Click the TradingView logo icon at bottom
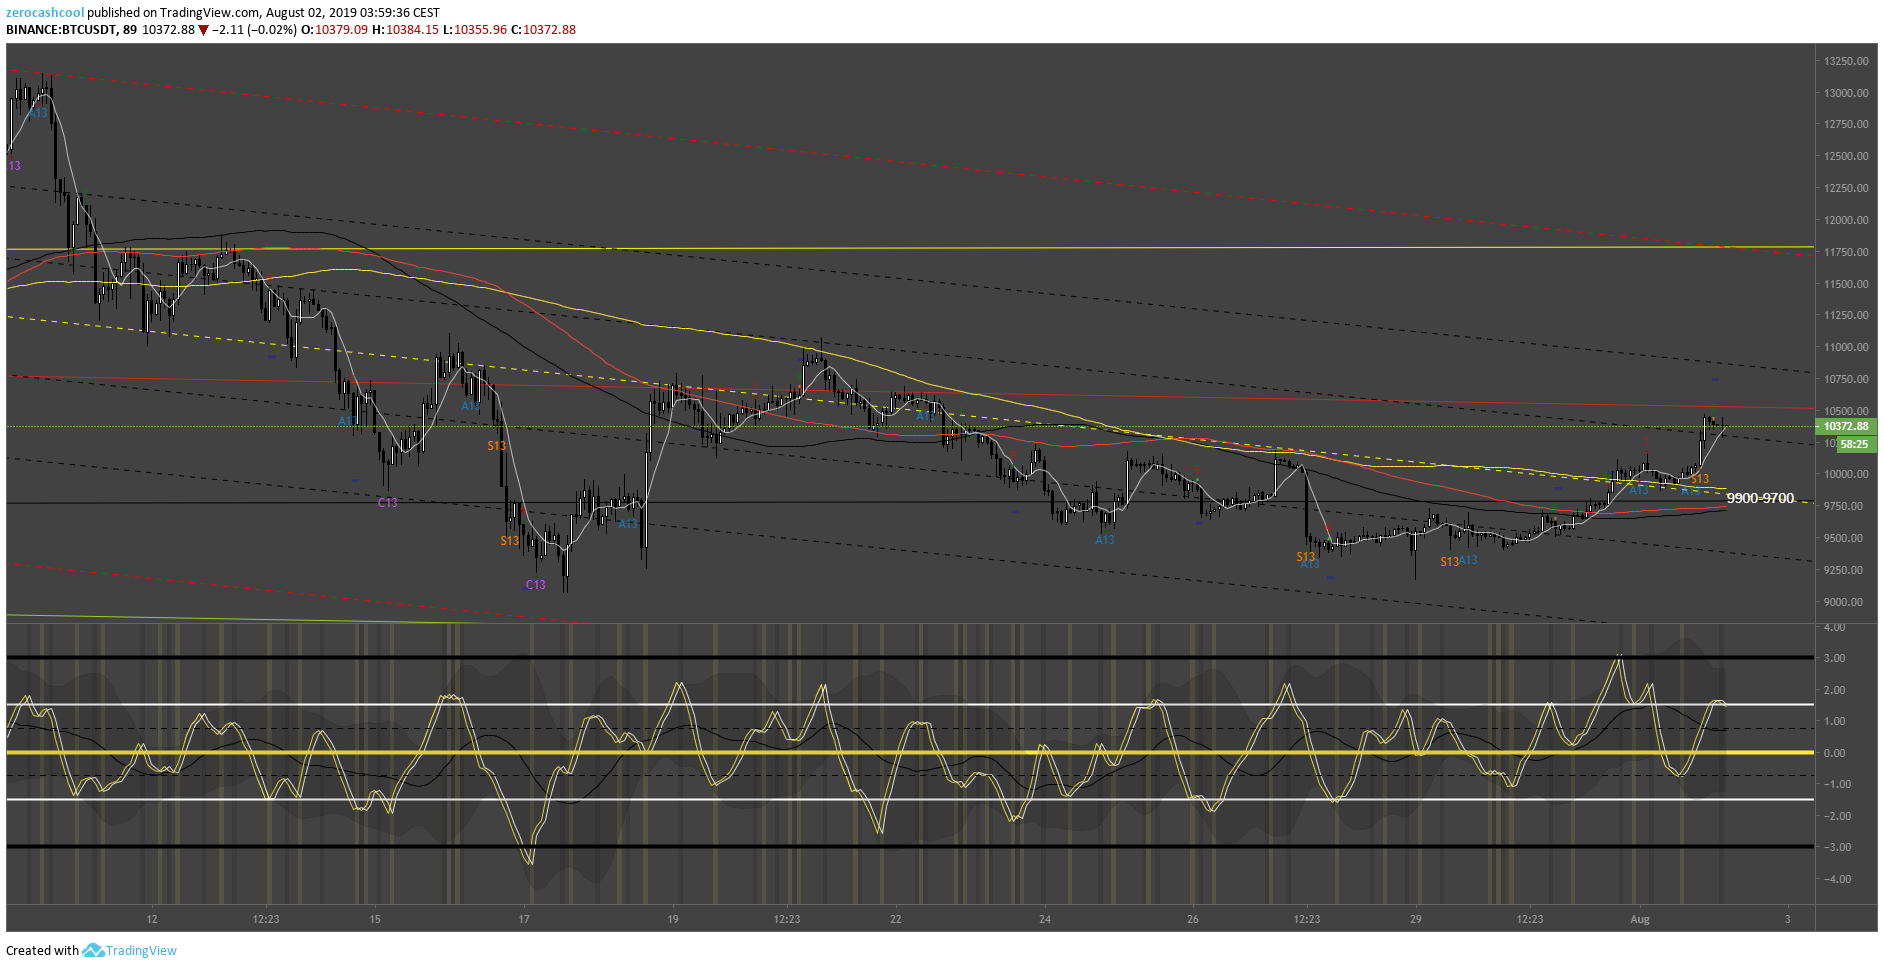Screen dimensions: 1884x968 93,950
